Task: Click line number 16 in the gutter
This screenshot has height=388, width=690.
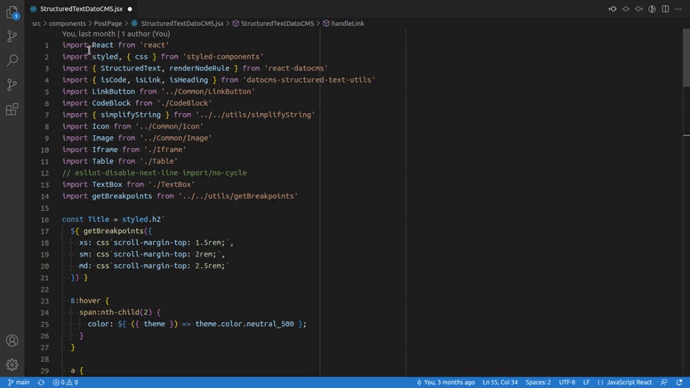Action: tap(45, 220)
